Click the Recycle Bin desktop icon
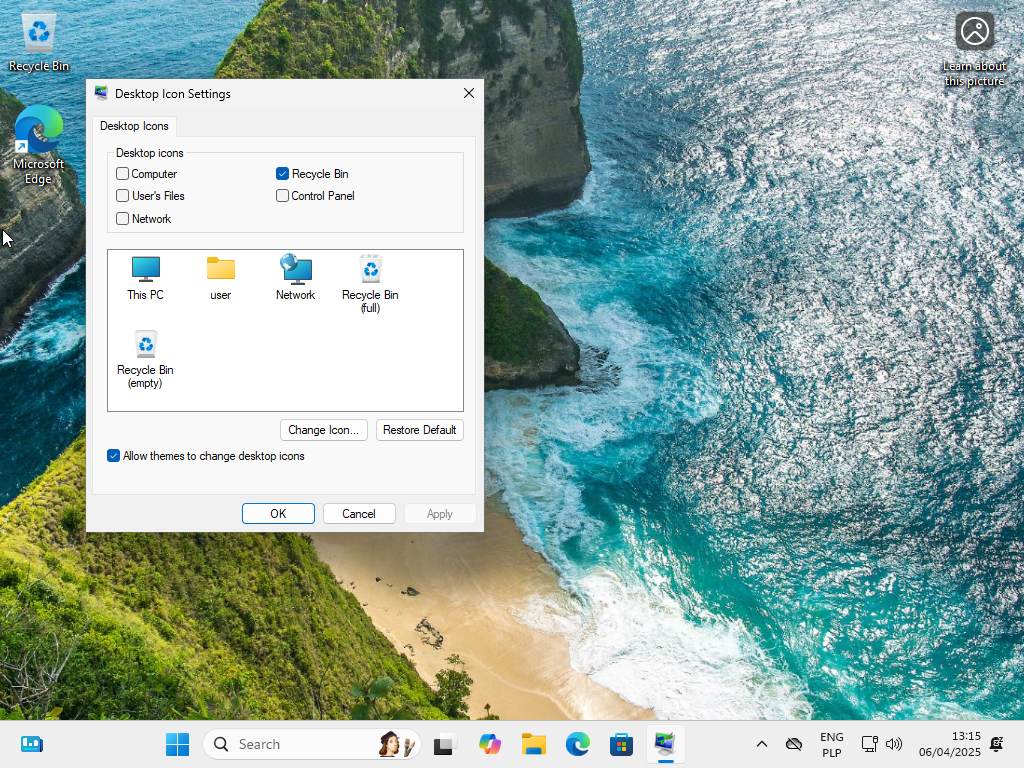 tap(39, 42)
